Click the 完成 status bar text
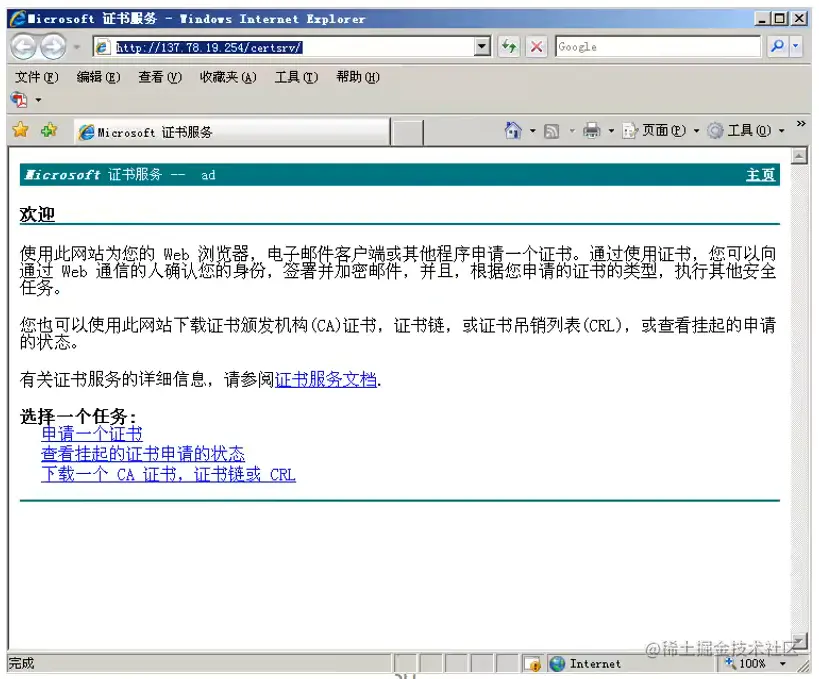819x679 pixels. 21,663
